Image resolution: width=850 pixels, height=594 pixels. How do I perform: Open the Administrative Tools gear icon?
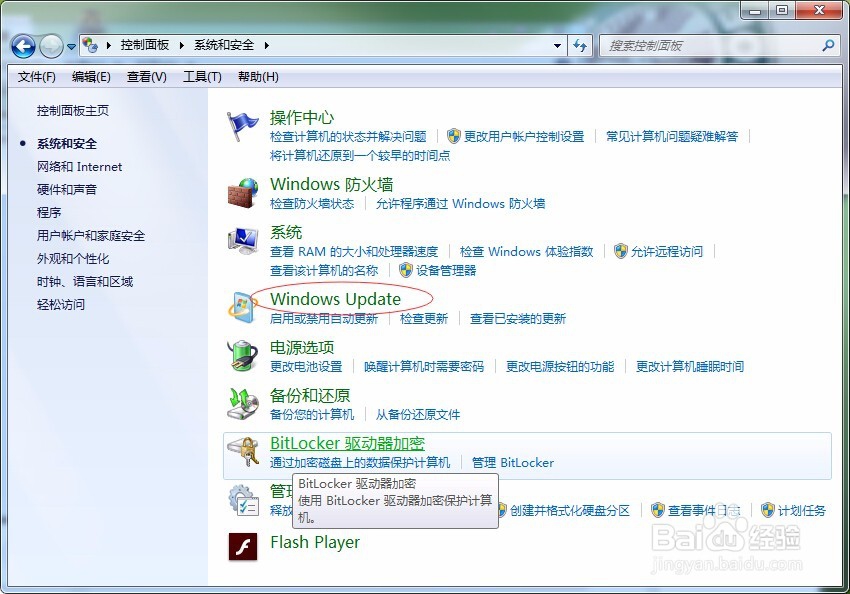coord(243,500)
